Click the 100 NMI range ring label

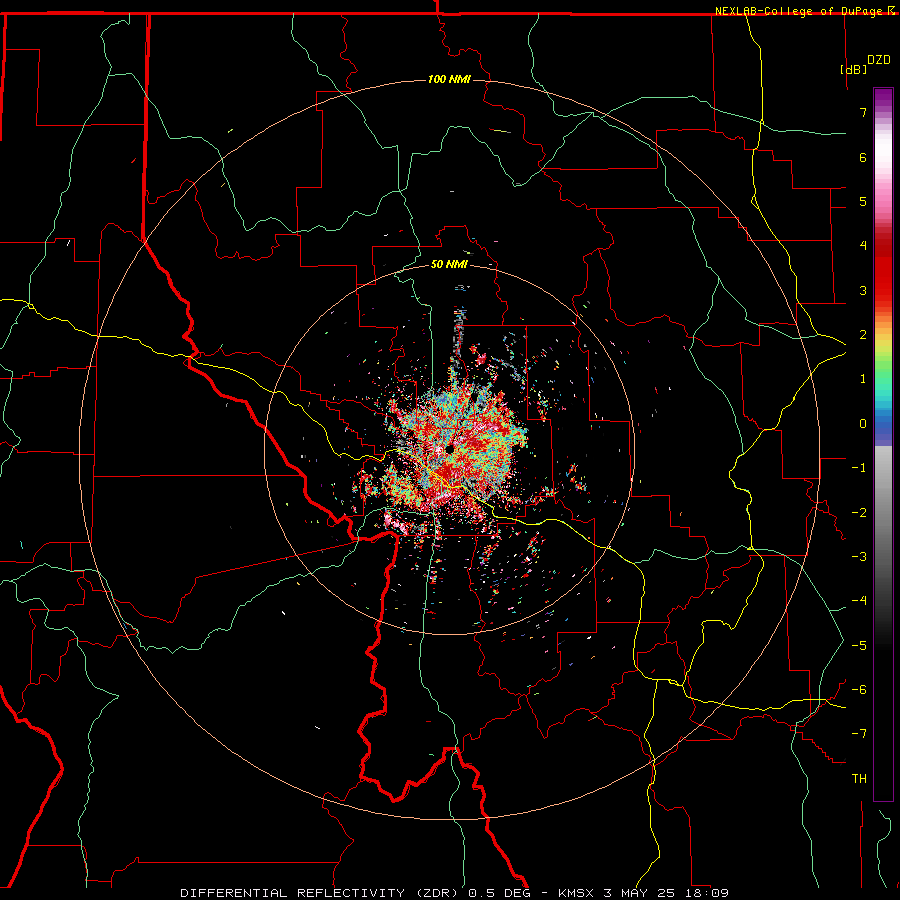(x=449, y=79)
